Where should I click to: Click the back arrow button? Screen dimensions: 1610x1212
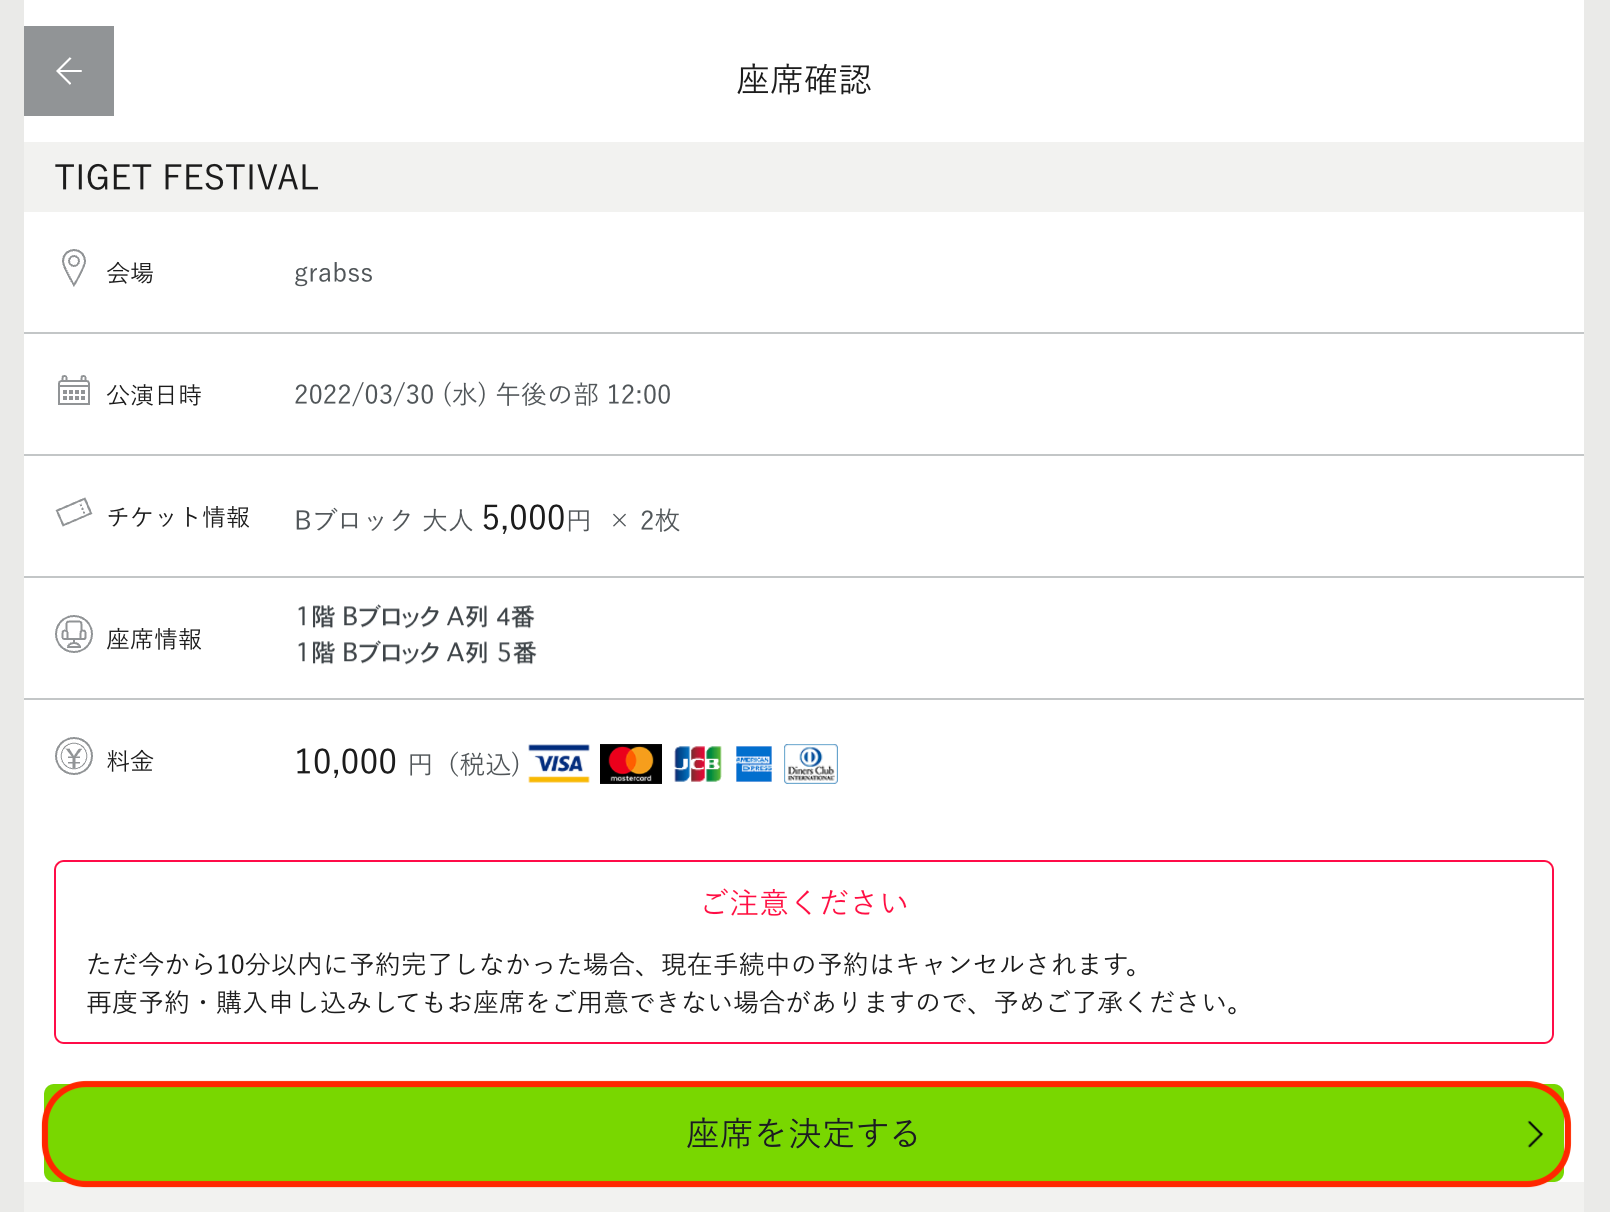pos(69,71)
